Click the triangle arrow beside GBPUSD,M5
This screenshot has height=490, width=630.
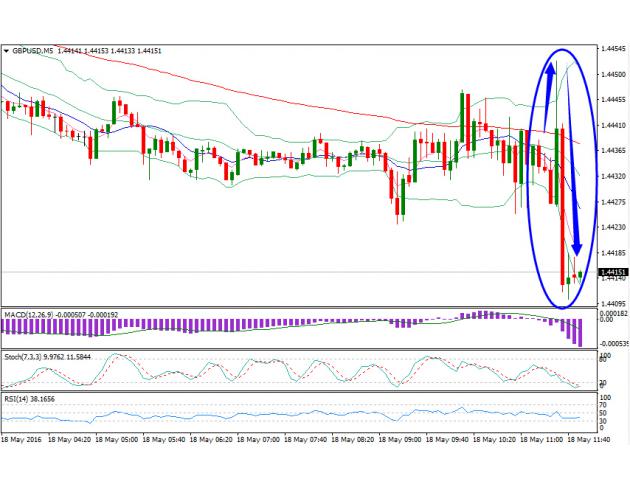(x=6, y=50)
